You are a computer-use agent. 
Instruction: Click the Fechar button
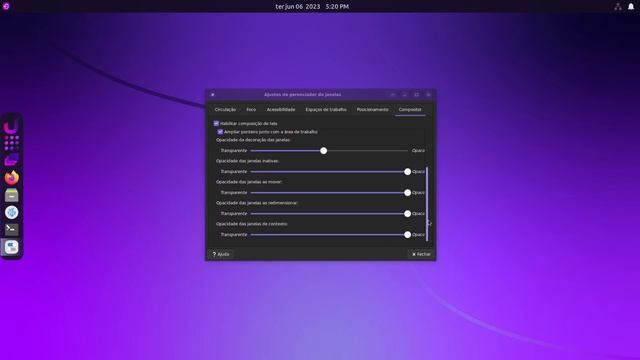421,254
